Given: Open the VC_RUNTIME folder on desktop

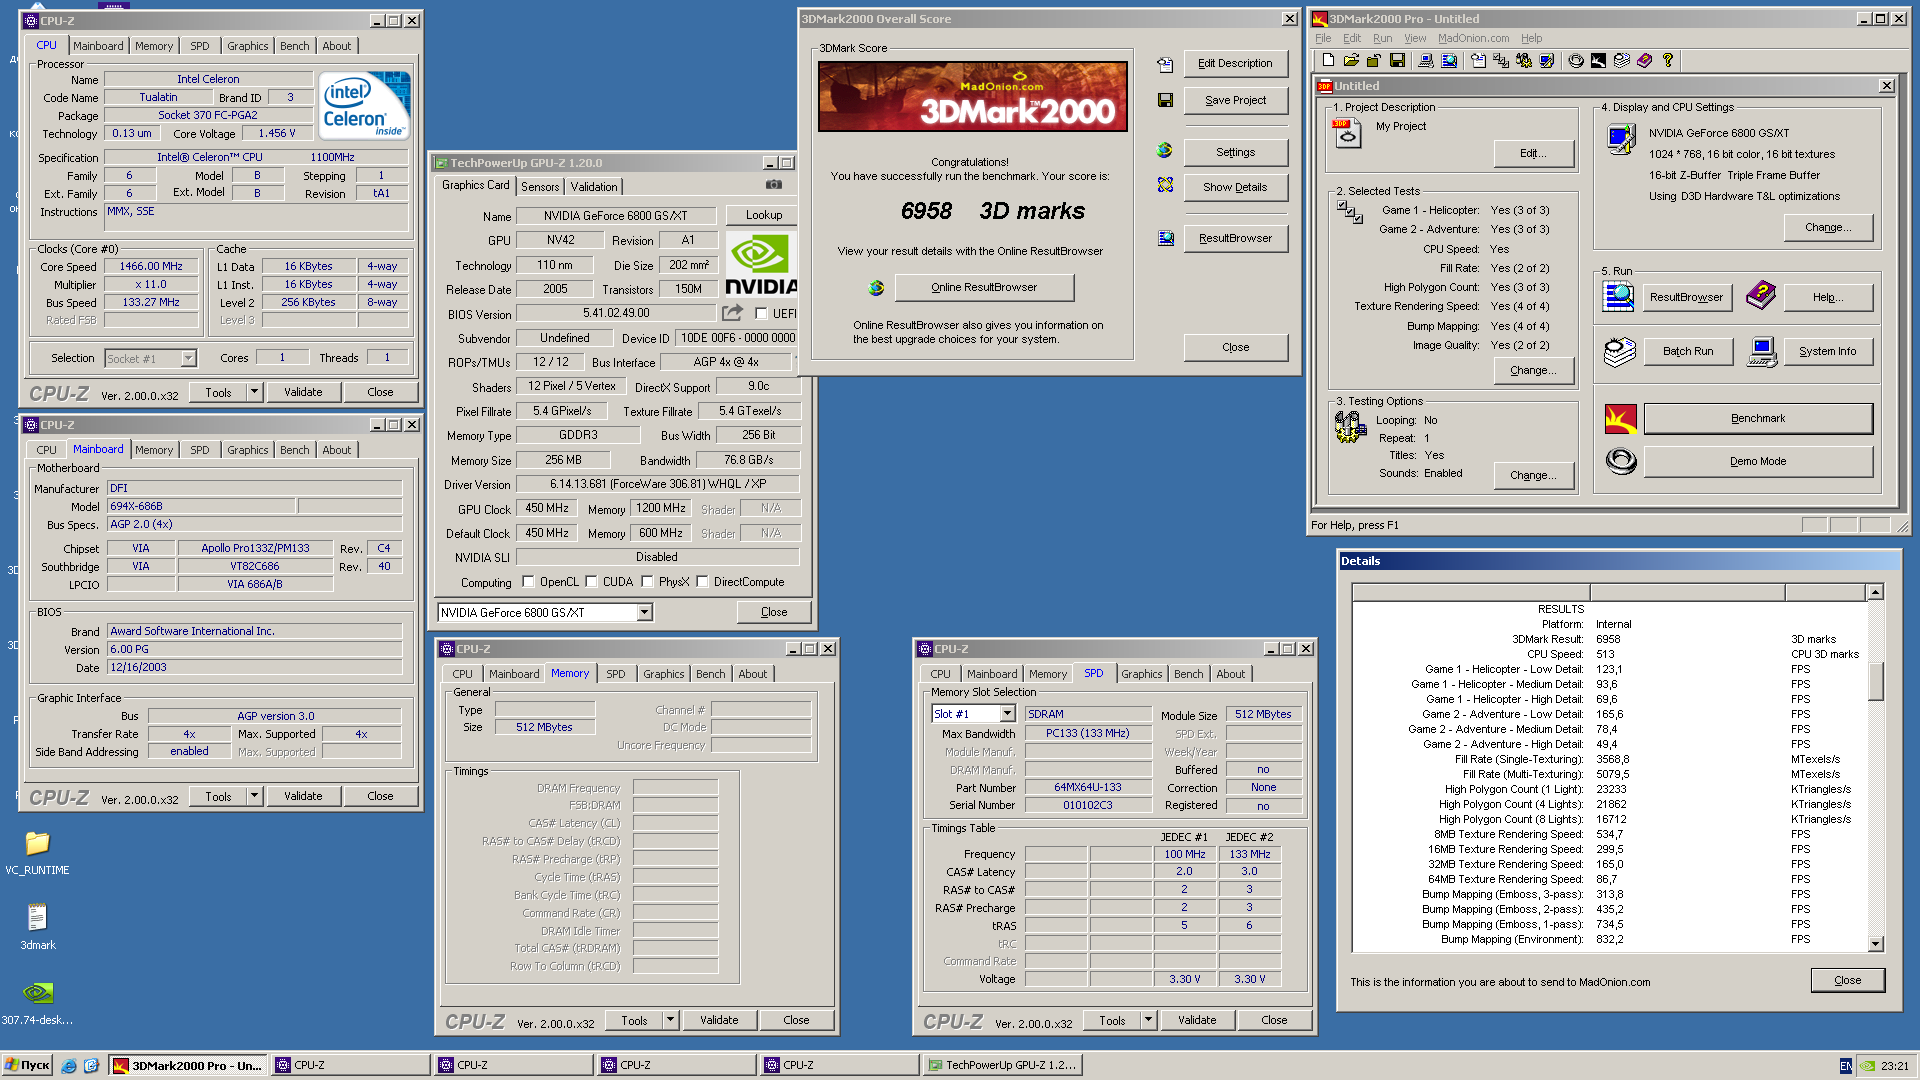Looking at the screenshot, I should [x=37, y=853].
